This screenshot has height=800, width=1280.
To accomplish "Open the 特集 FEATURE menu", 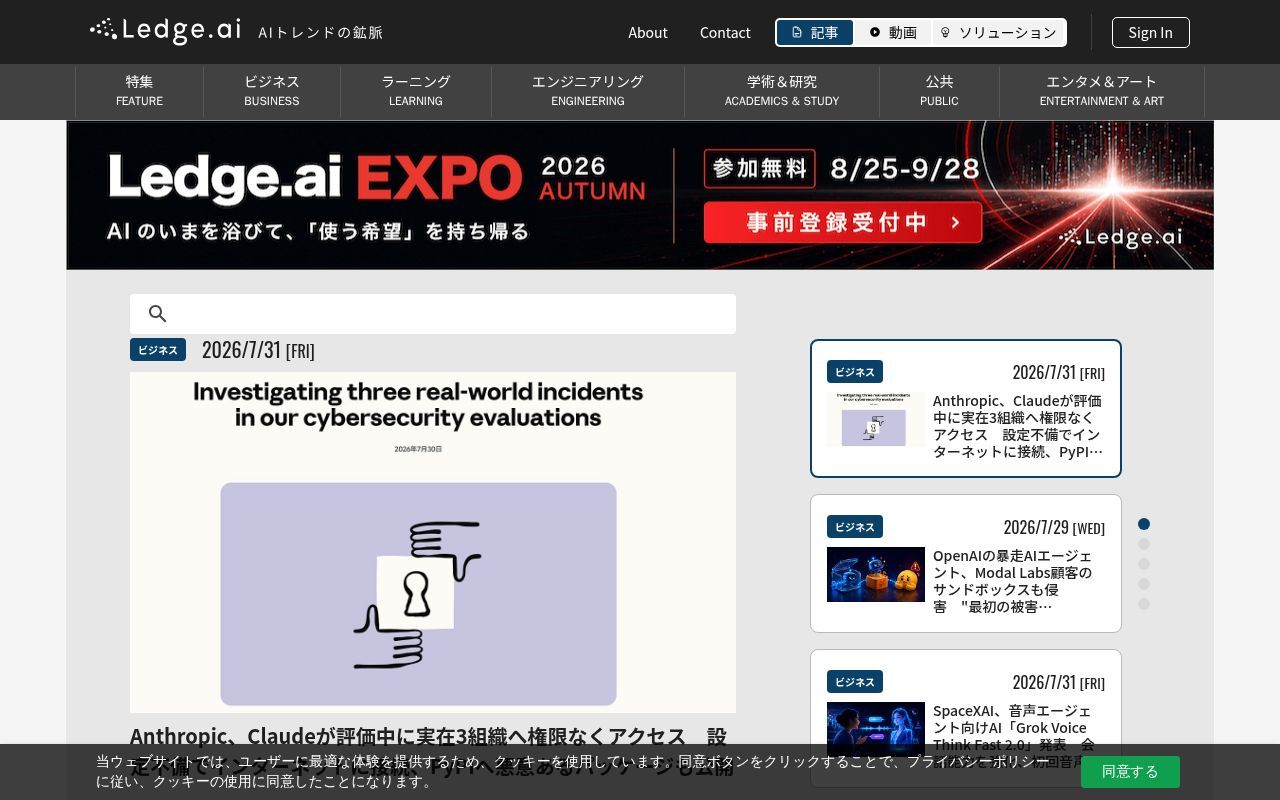I will 139,90.
